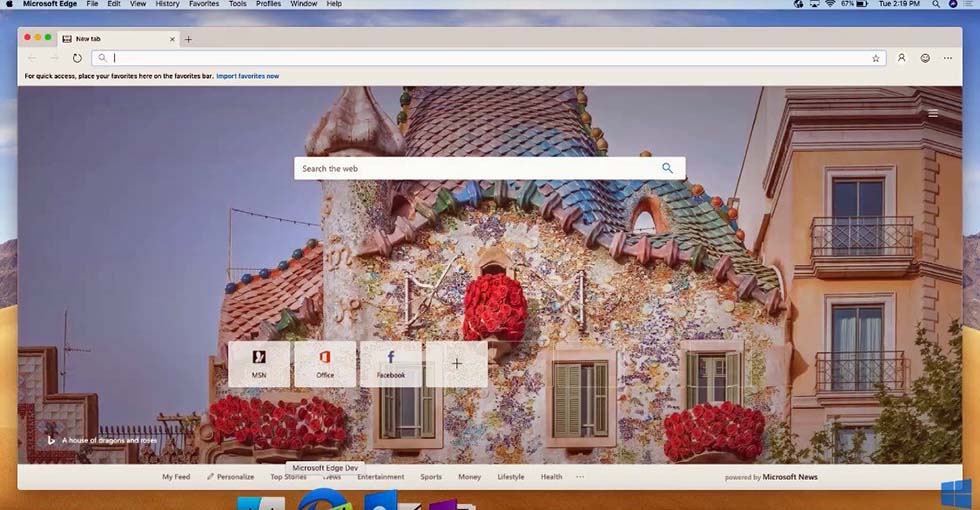This screenshot has width=980, height=510.
Task: Click the battery status icon
Action: pos(861,4)
